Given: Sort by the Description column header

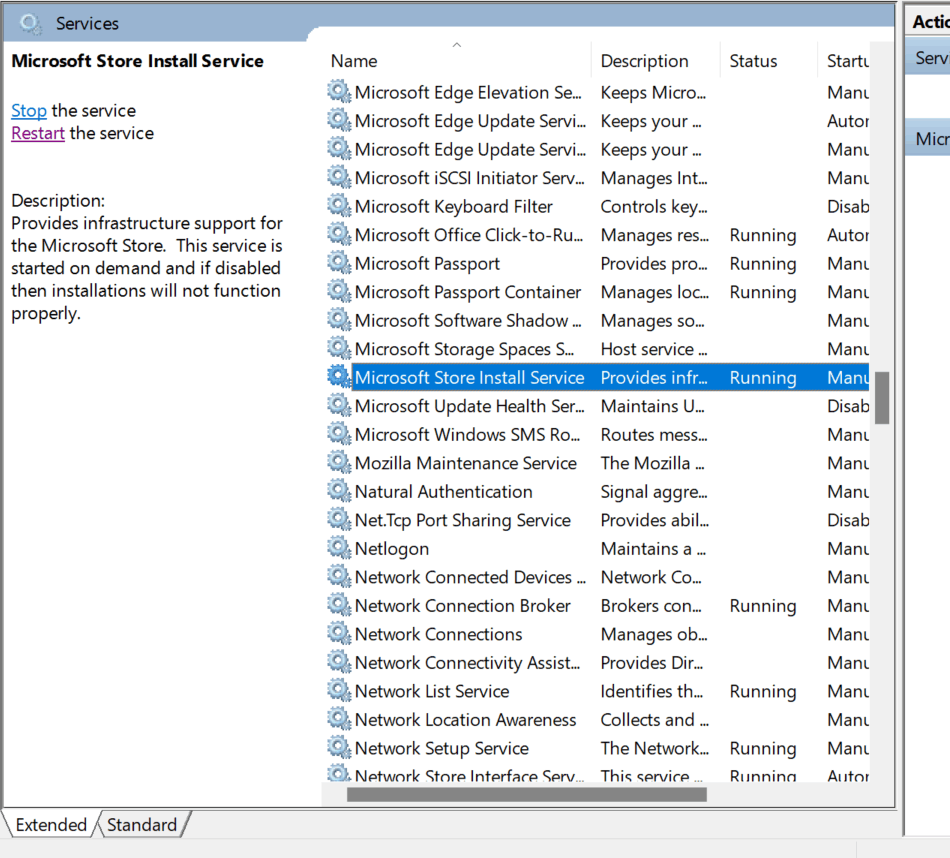Looking at the screenshot, I should 656,61.
